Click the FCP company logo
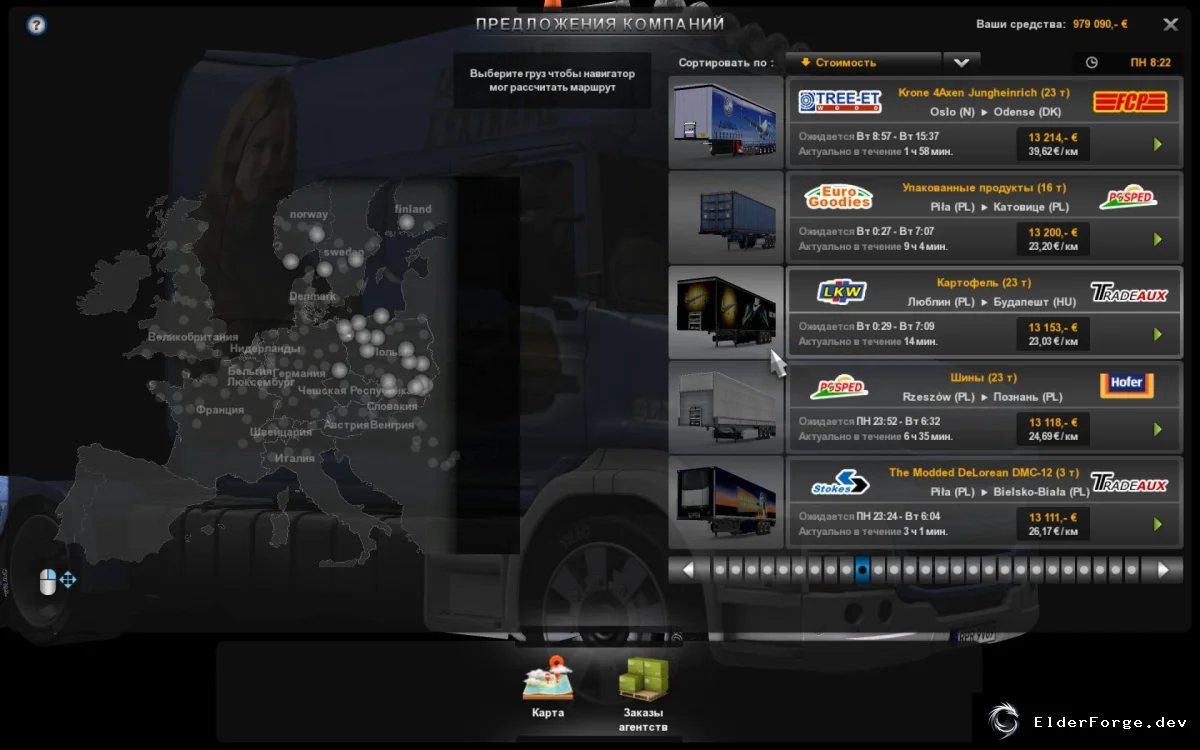Viewport: 1200px width, 750px height. tap(1129, 102)
